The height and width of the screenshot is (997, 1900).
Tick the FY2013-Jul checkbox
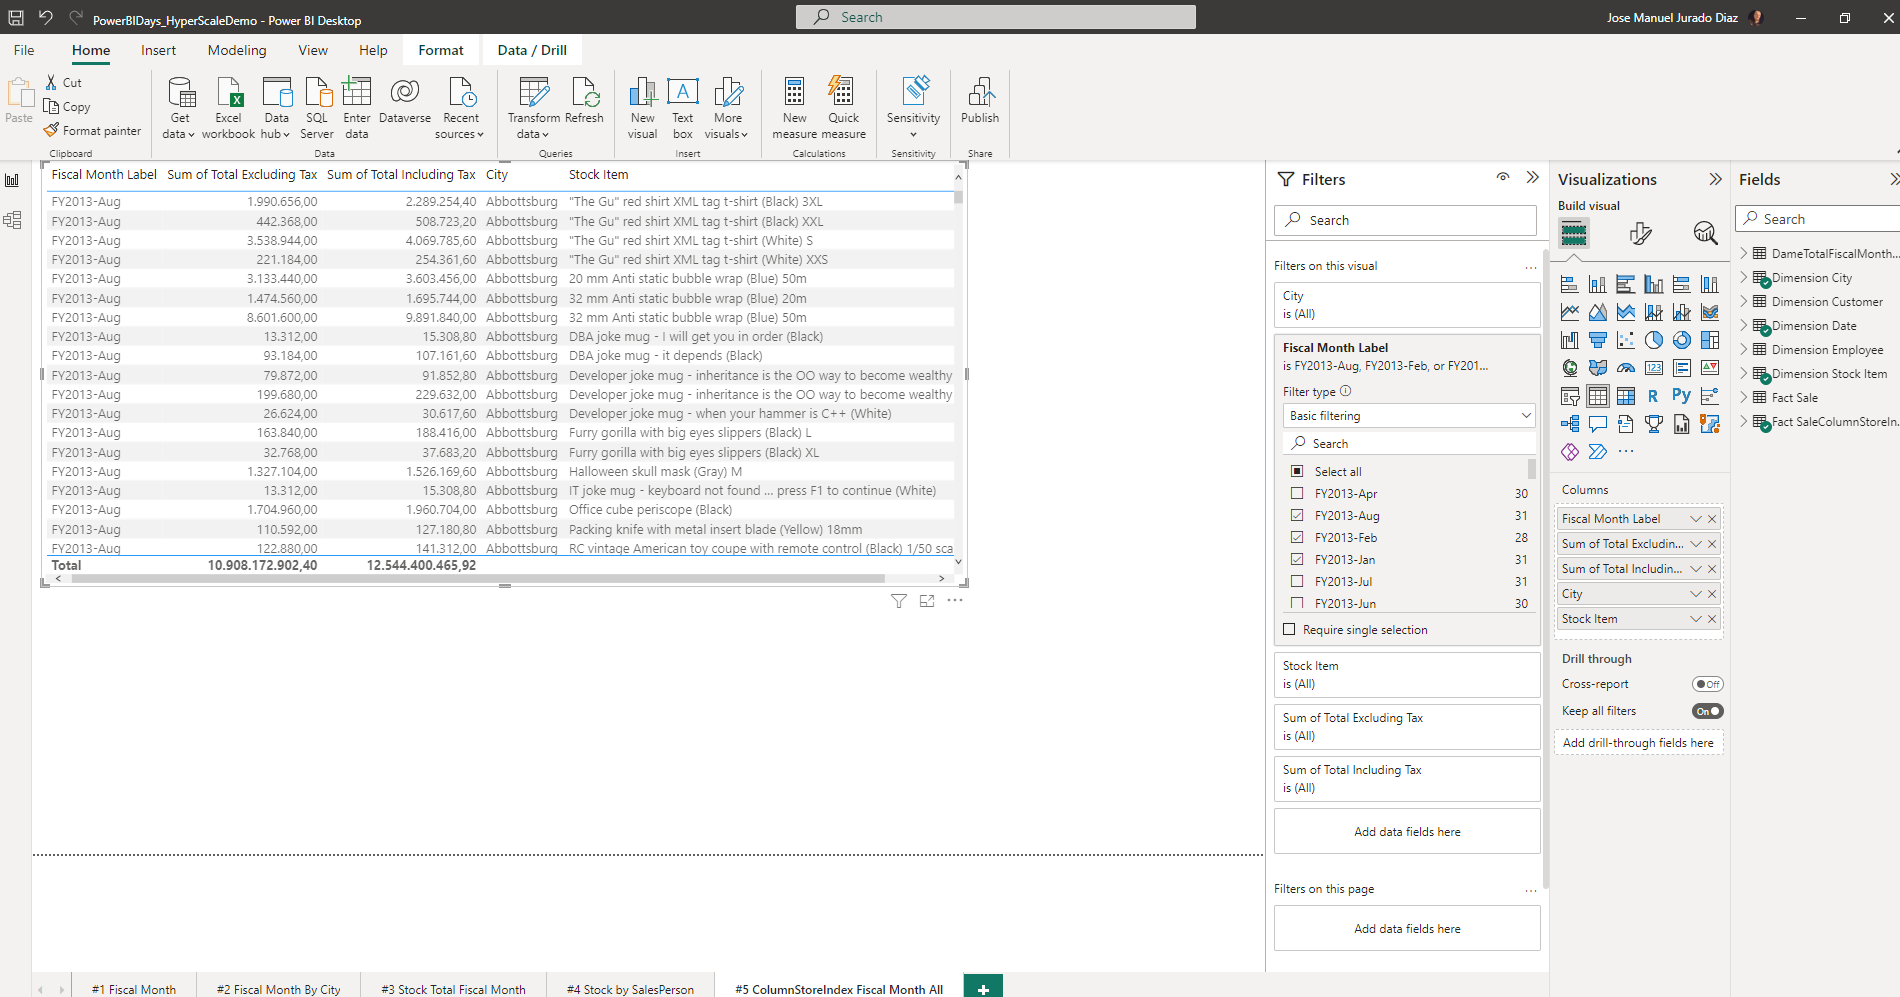[1297, 581]
